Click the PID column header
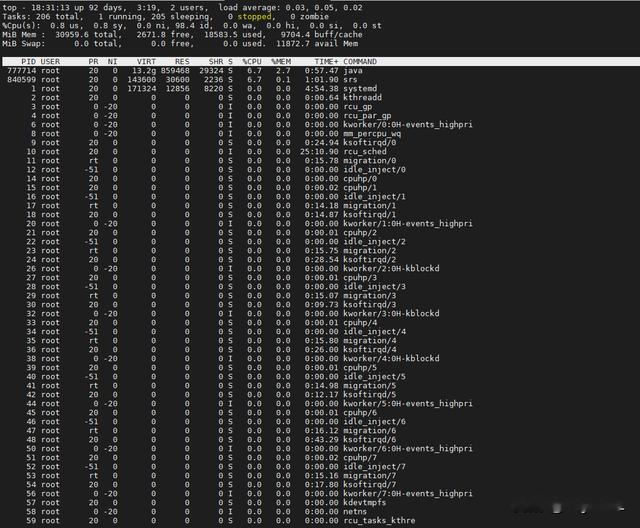Screen dimensions: 640x528 (29, 62)
